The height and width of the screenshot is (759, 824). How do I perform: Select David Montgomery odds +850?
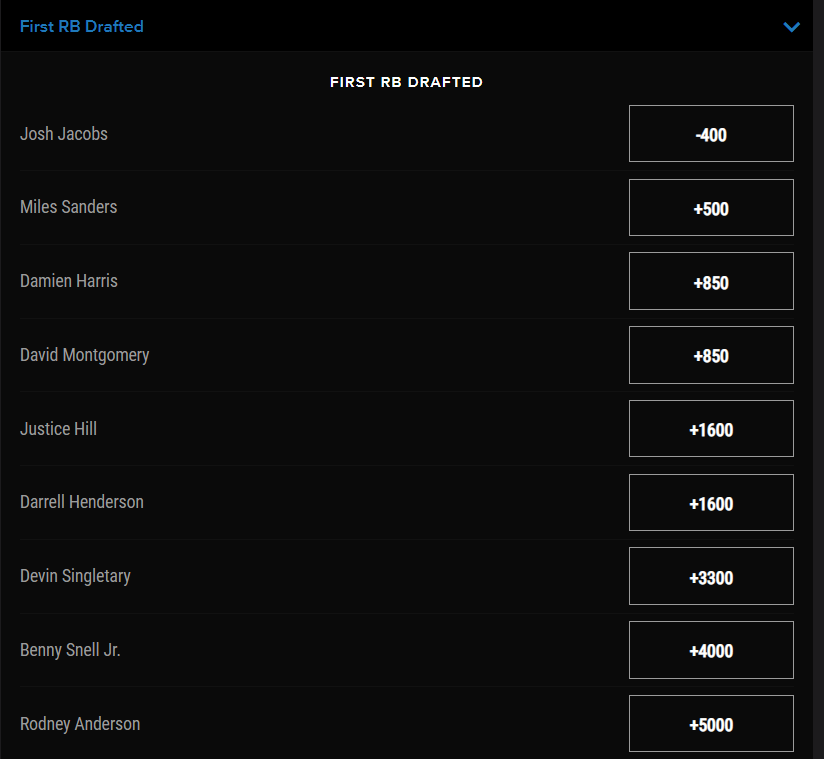[x=711, y=355]
